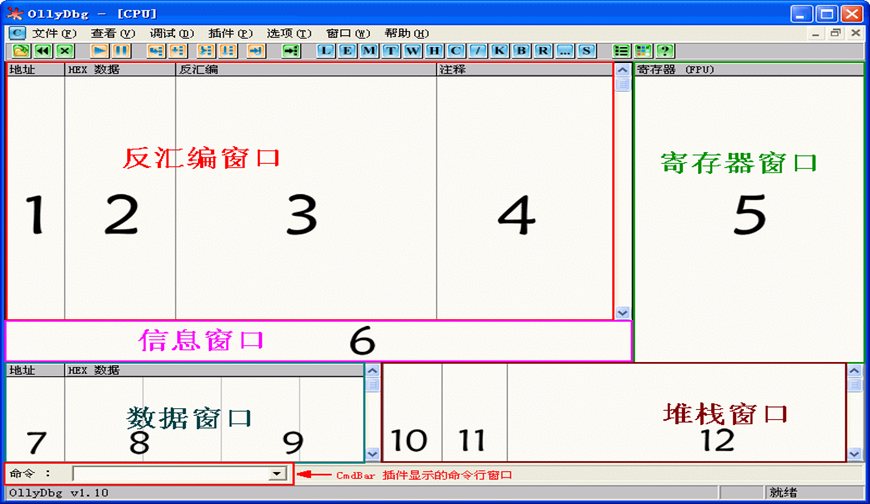Pause execution with the pause icon
Viewport: 870px width, 504px height.
click(x=121, y=51)
